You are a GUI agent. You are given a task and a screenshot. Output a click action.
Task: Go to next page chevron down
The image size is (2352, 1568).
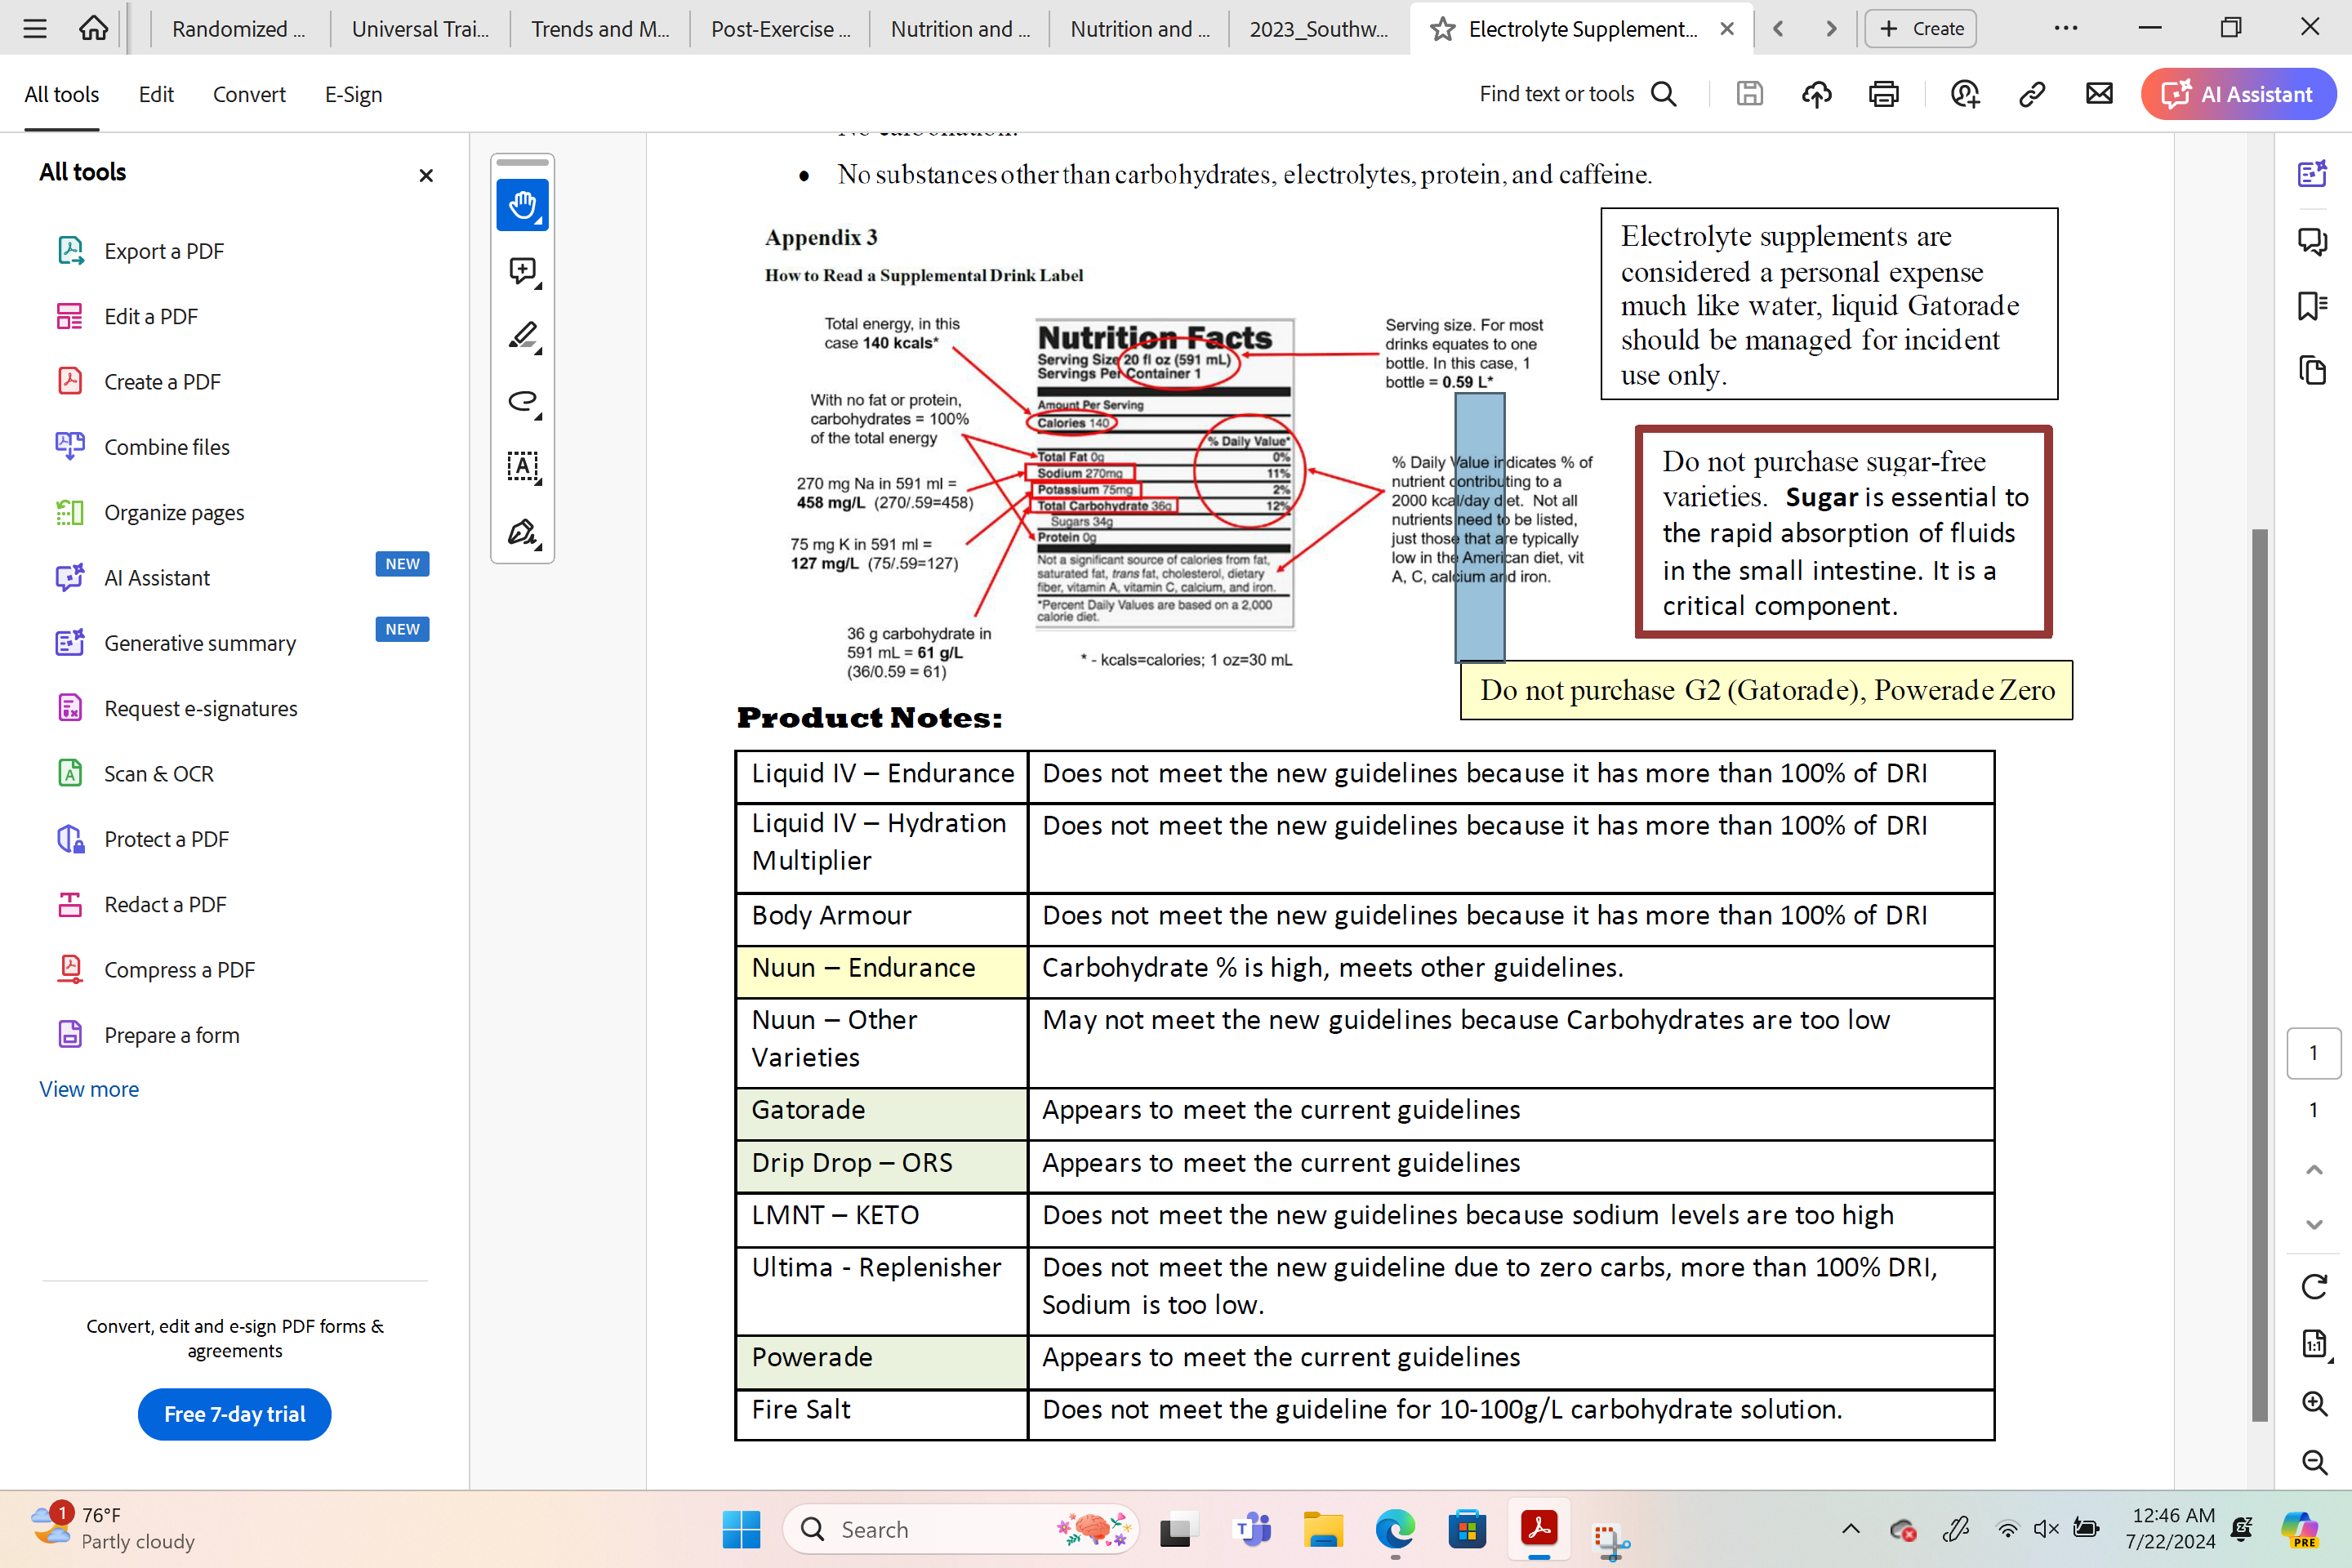(2313, 1224)
